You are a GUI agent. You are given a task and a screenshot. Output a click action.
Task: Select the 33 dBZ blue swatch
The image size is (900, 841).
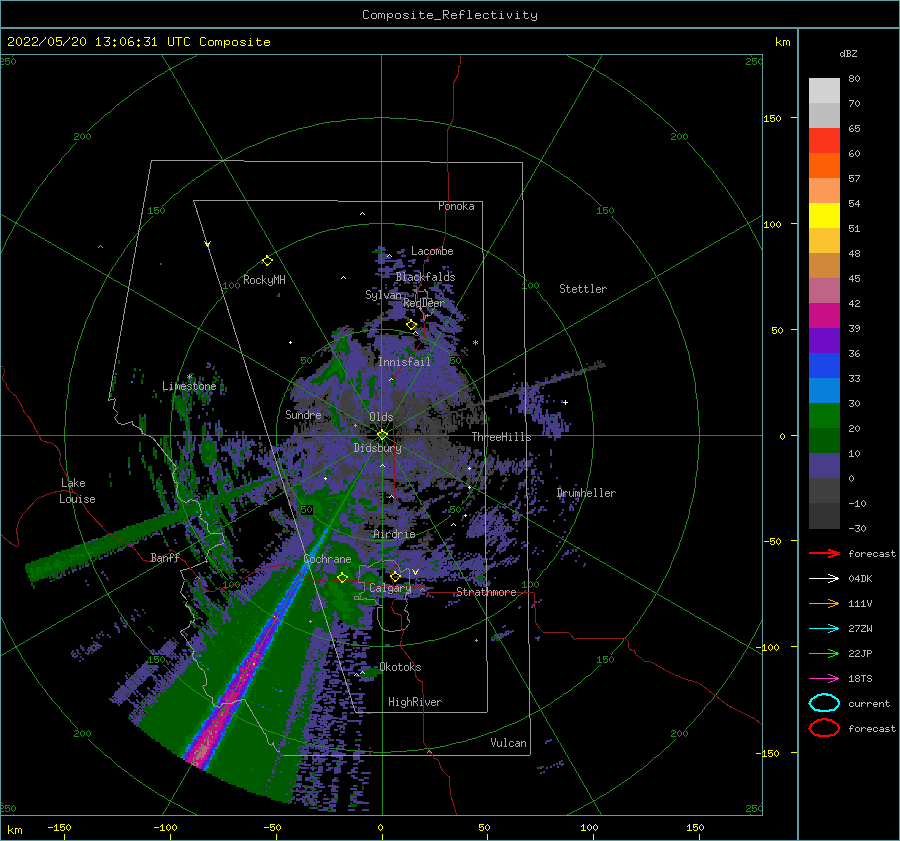coord(824,390)
